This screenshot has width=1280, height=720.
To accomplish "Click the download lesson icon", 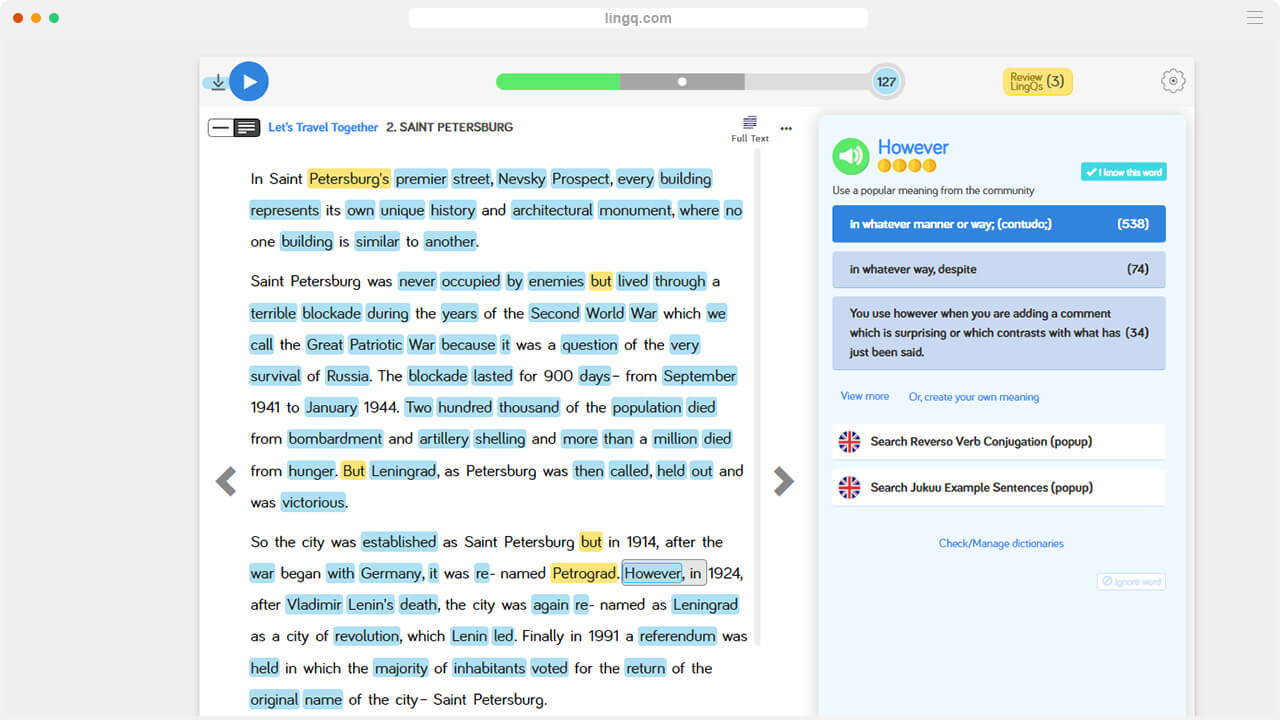I will click(217, 82).
